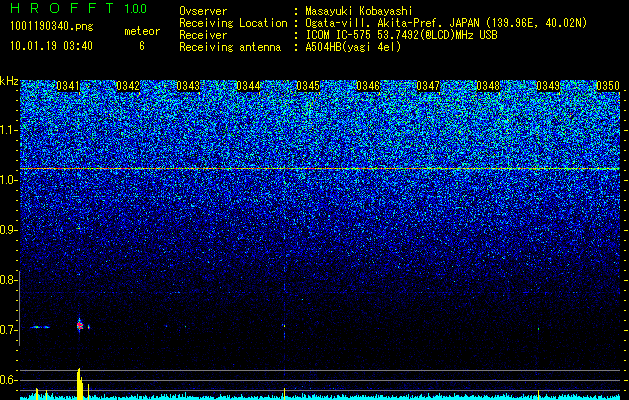This screenshot has width=629, height=400.
Task: Click the 0343 time marker
Action: (188, 86)
